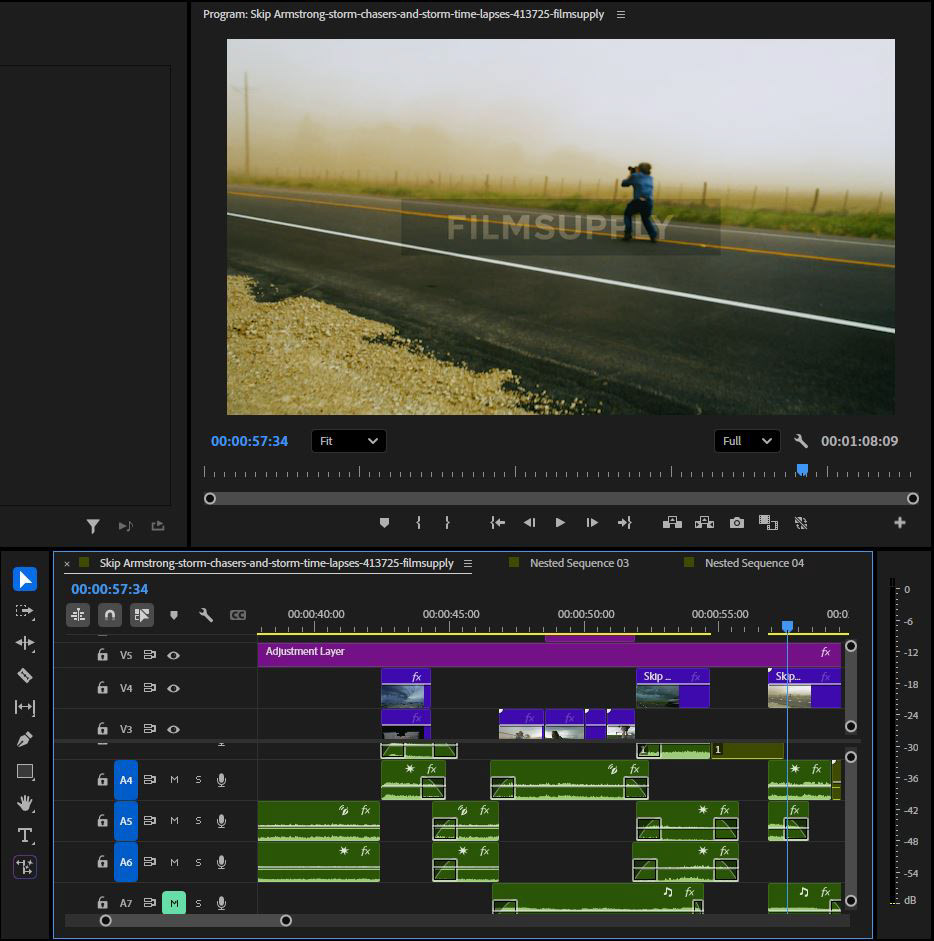
Task: Solo track A5
Action: coord(198,820)
